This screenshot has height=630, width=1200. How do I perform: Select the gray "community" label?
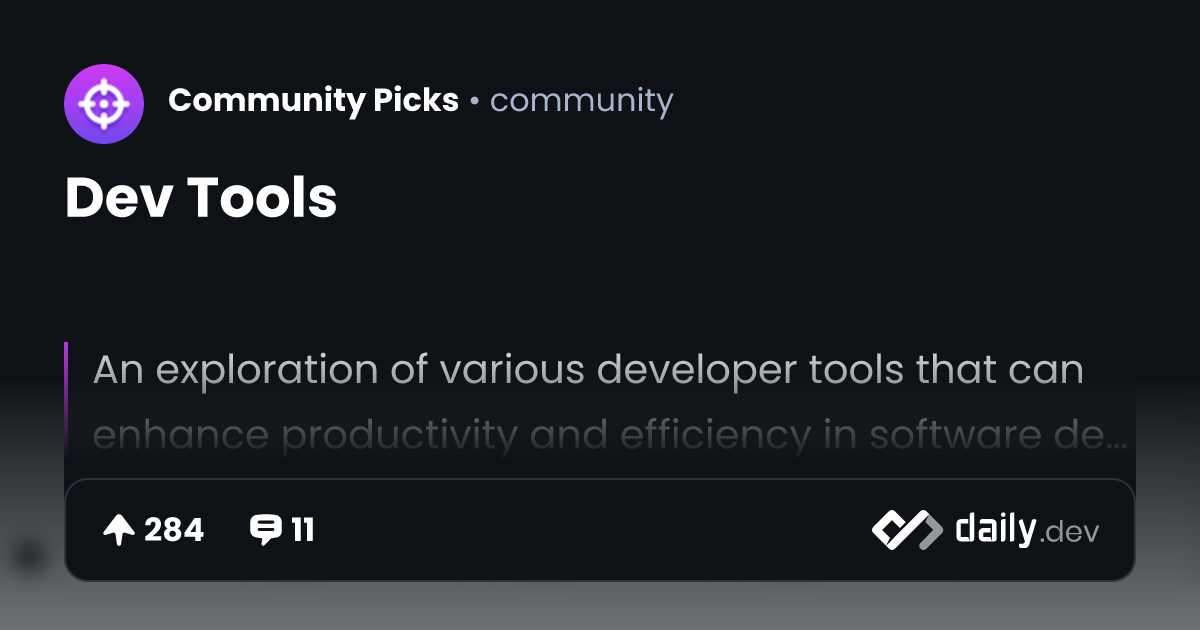[x=581, y=101]
